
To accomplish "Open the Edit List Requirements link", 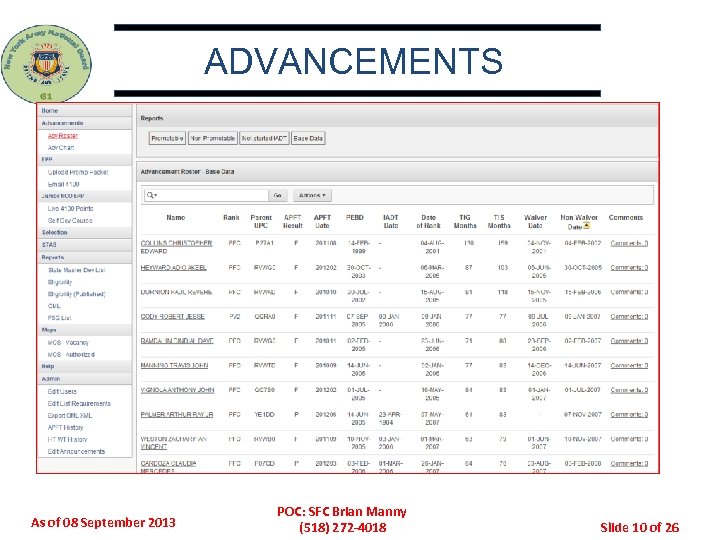I will tap(79, 404).
